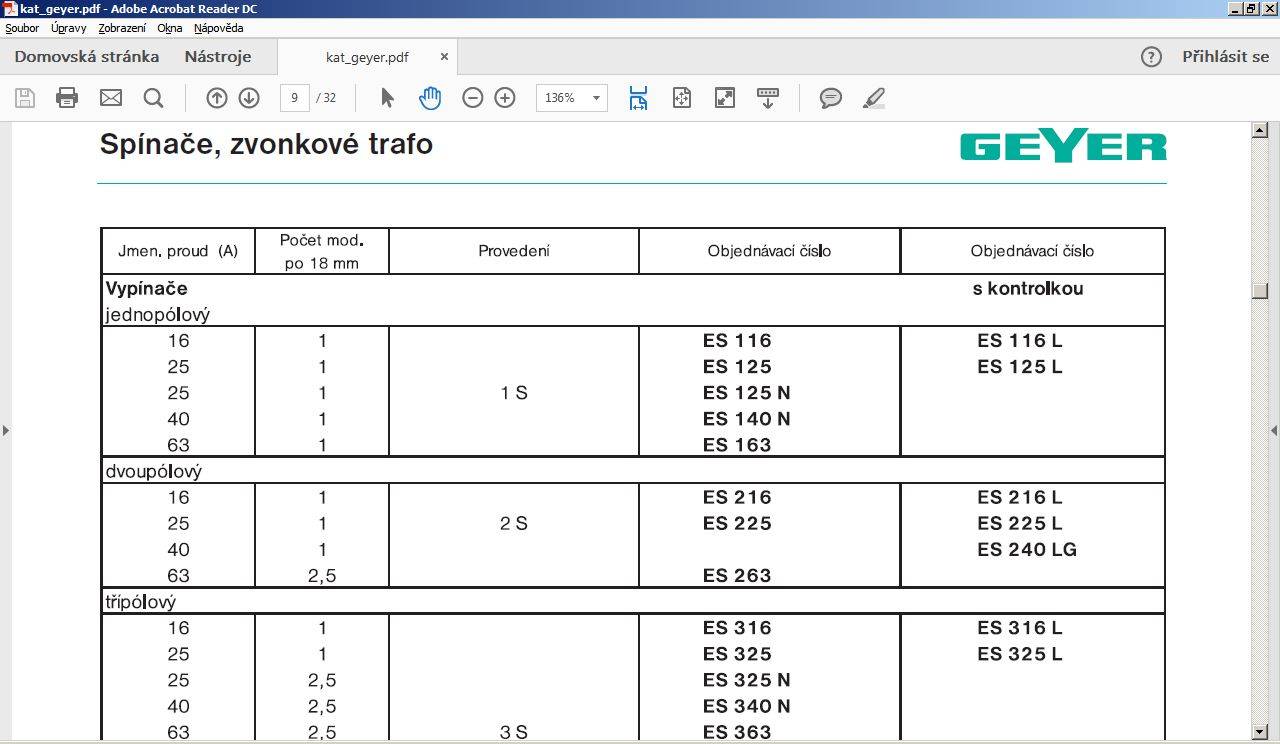Open the Find text magnifier icon

click(153, 97)
